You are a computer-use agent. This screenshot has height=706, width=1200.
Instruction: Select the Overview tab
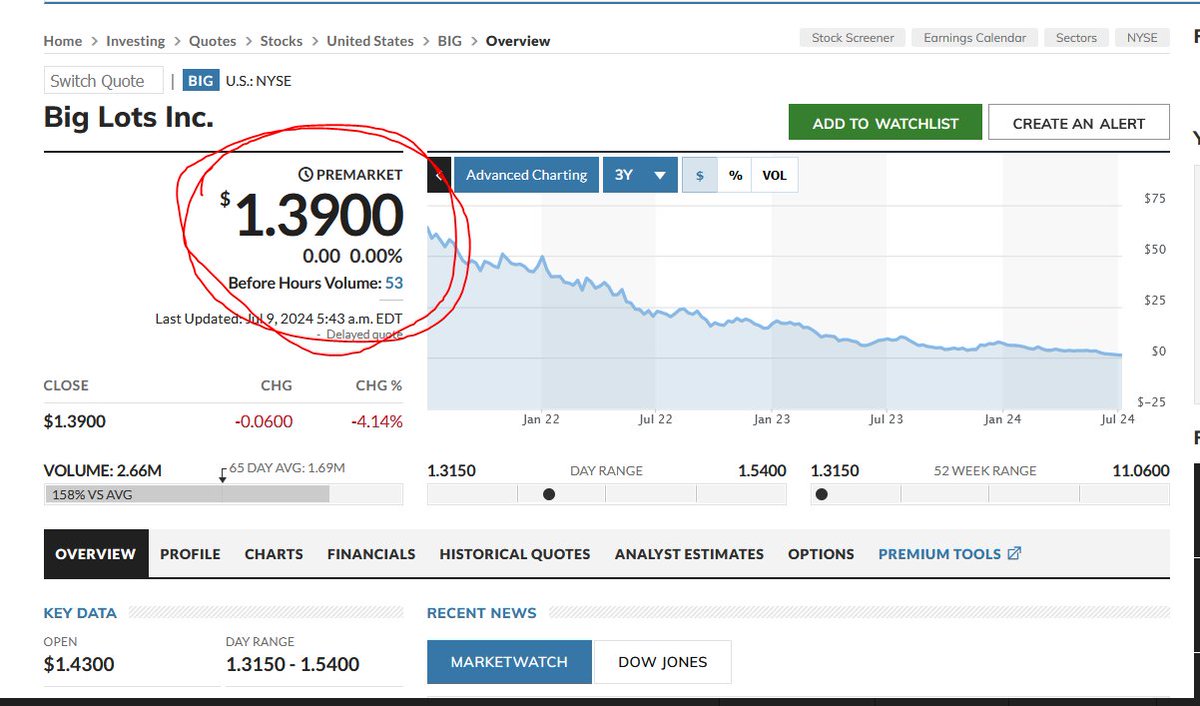click(x=96, y=554)
